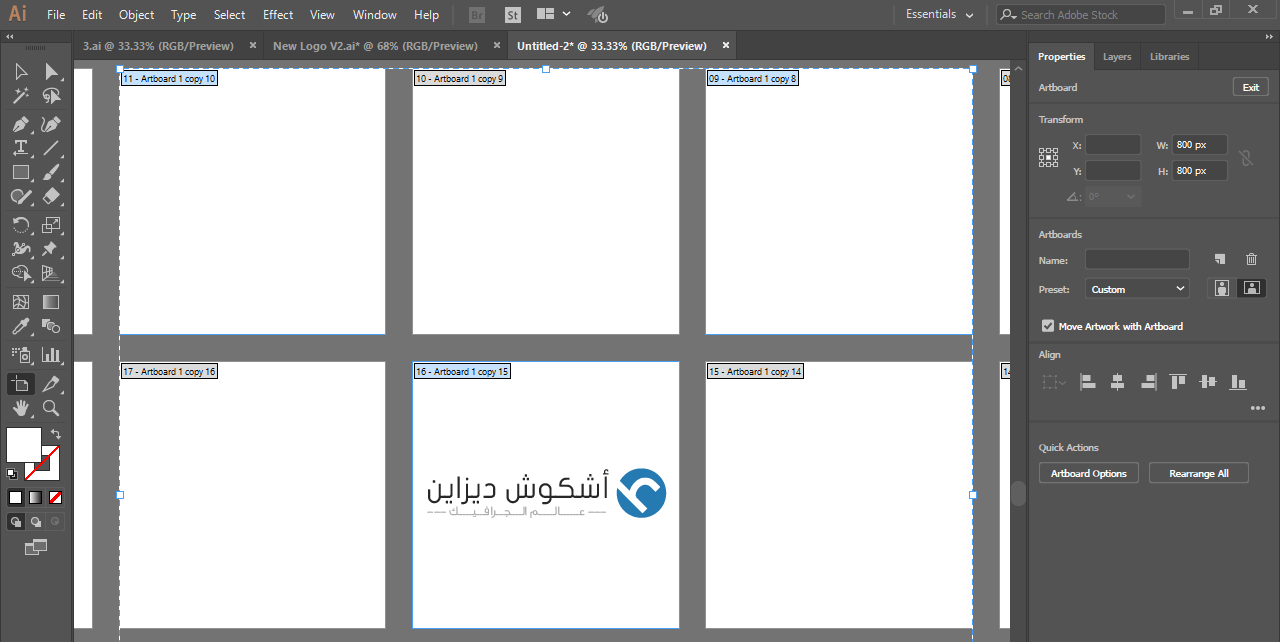Delete artboard using the trash icon

coord(1251,259)
